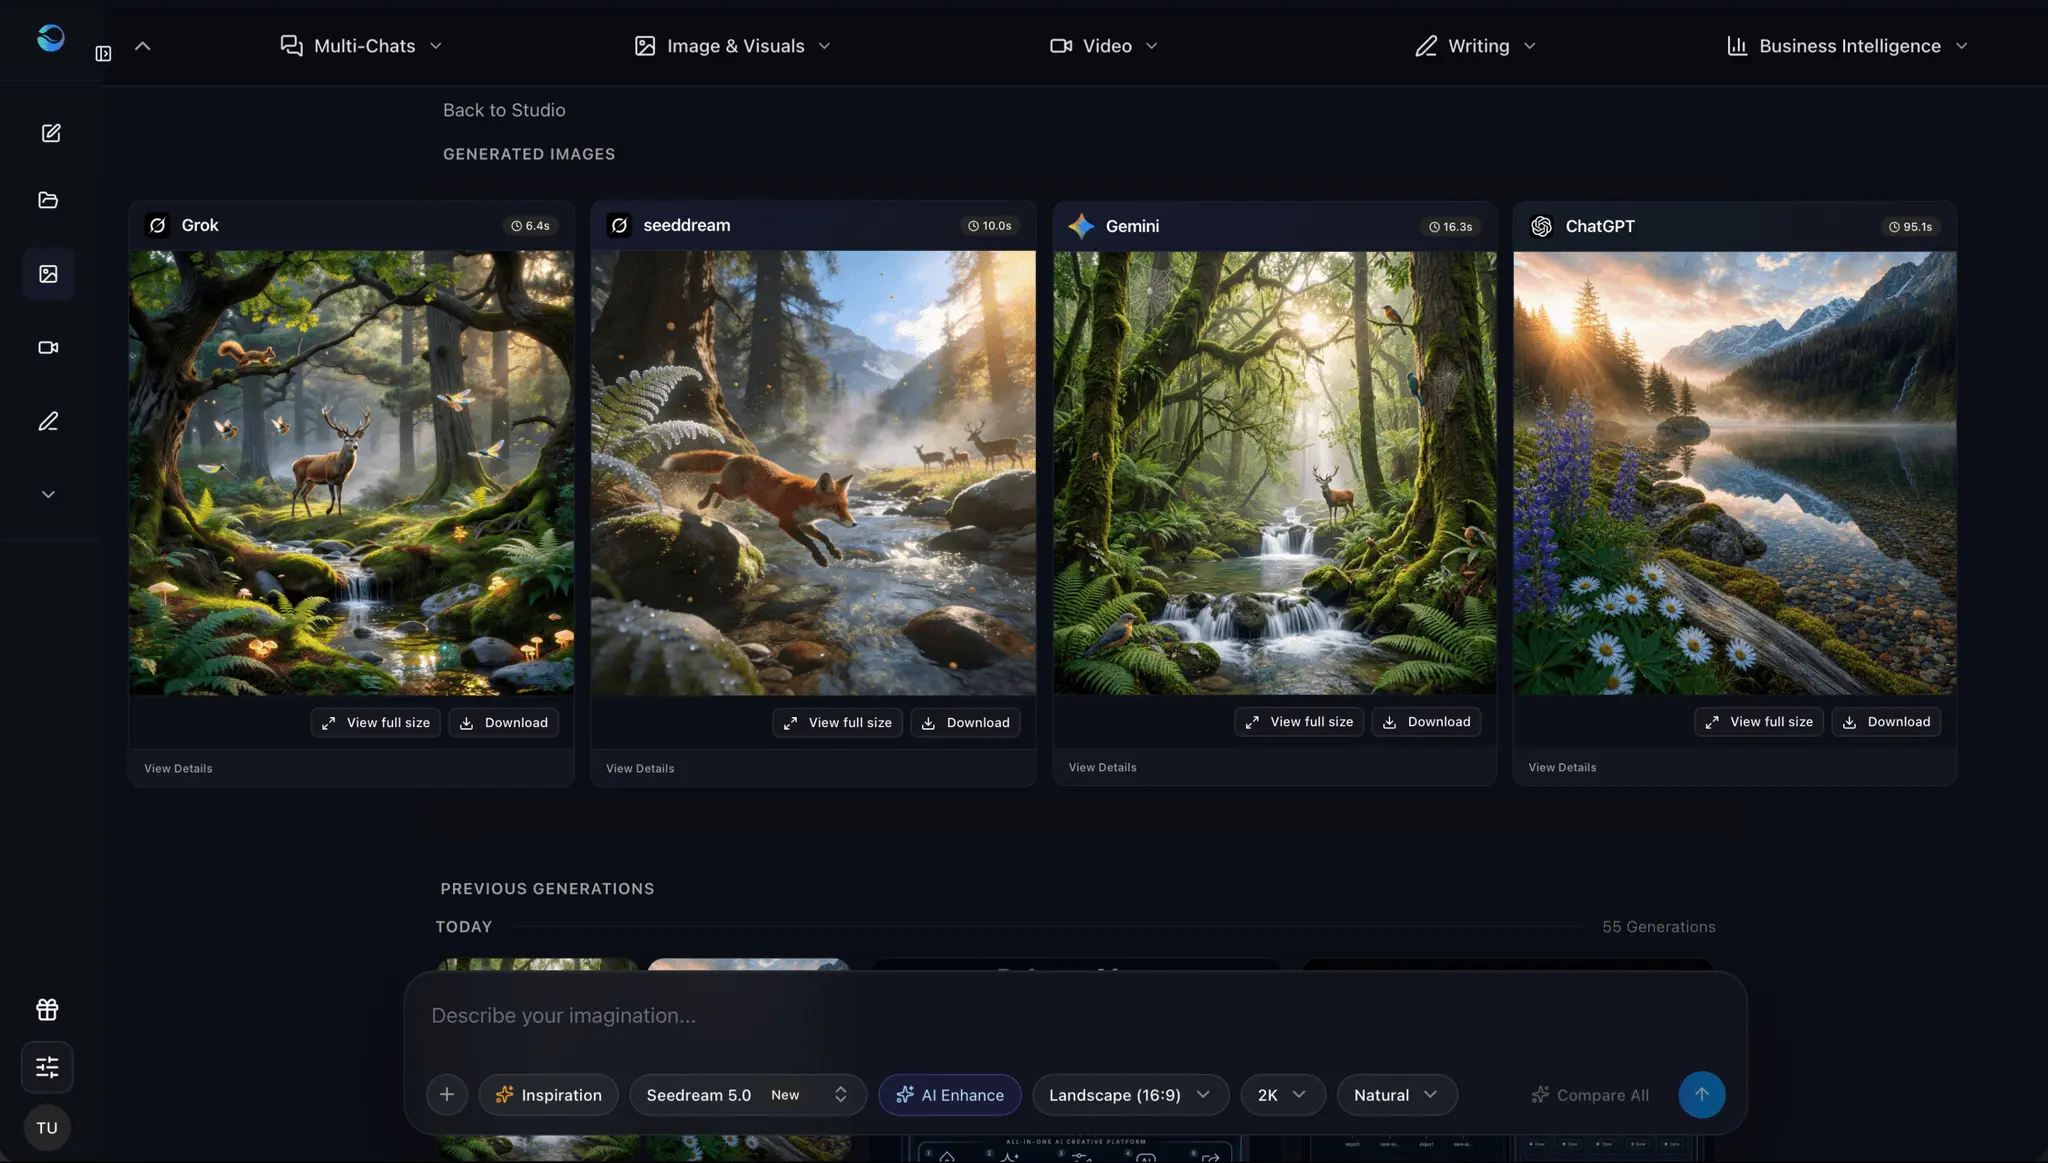
Task: Click the GENERATED IMAGES heading
Action: pos(529,154)
